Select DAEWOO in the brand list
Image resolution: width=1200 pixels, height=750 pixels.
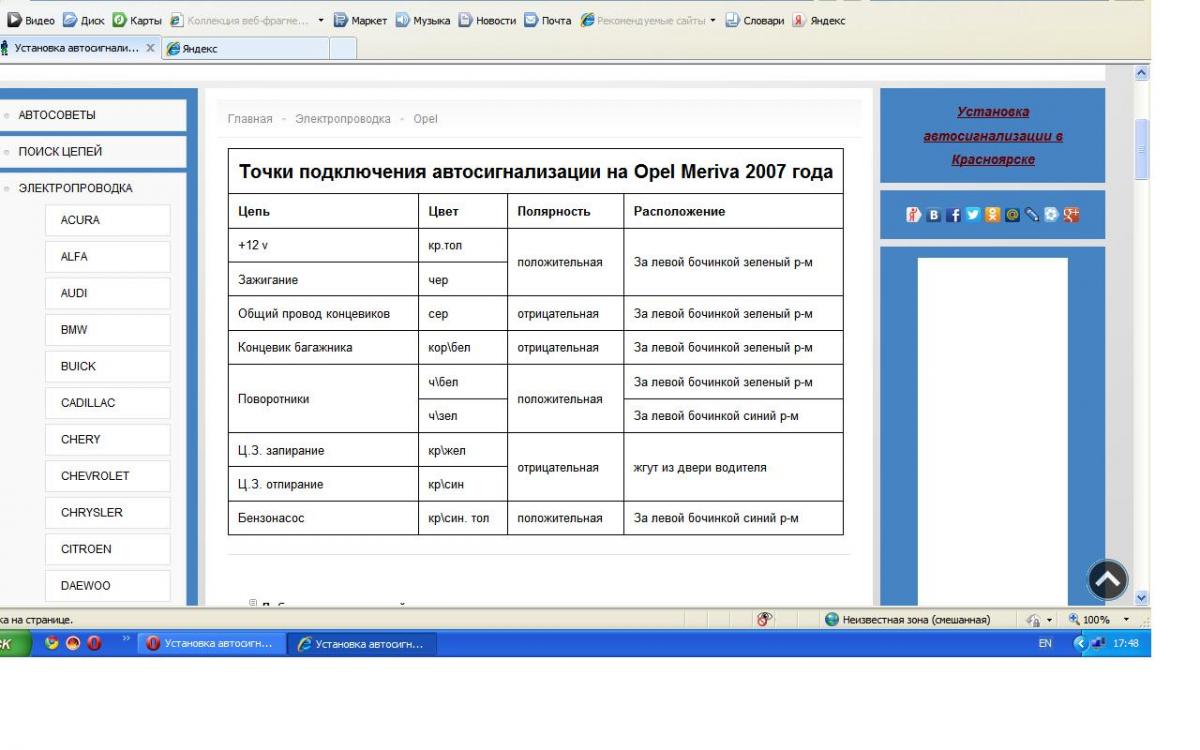(x=108, y=586)
